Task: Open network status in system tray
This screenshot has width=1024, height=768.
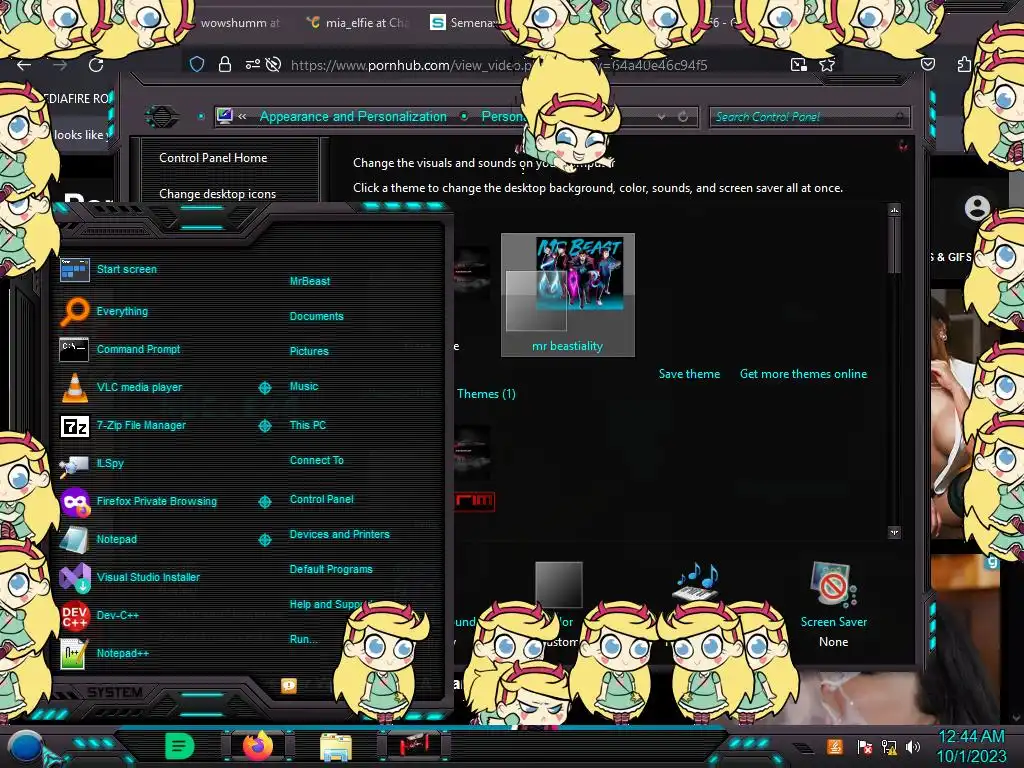Action: click(x=889, y=746)
